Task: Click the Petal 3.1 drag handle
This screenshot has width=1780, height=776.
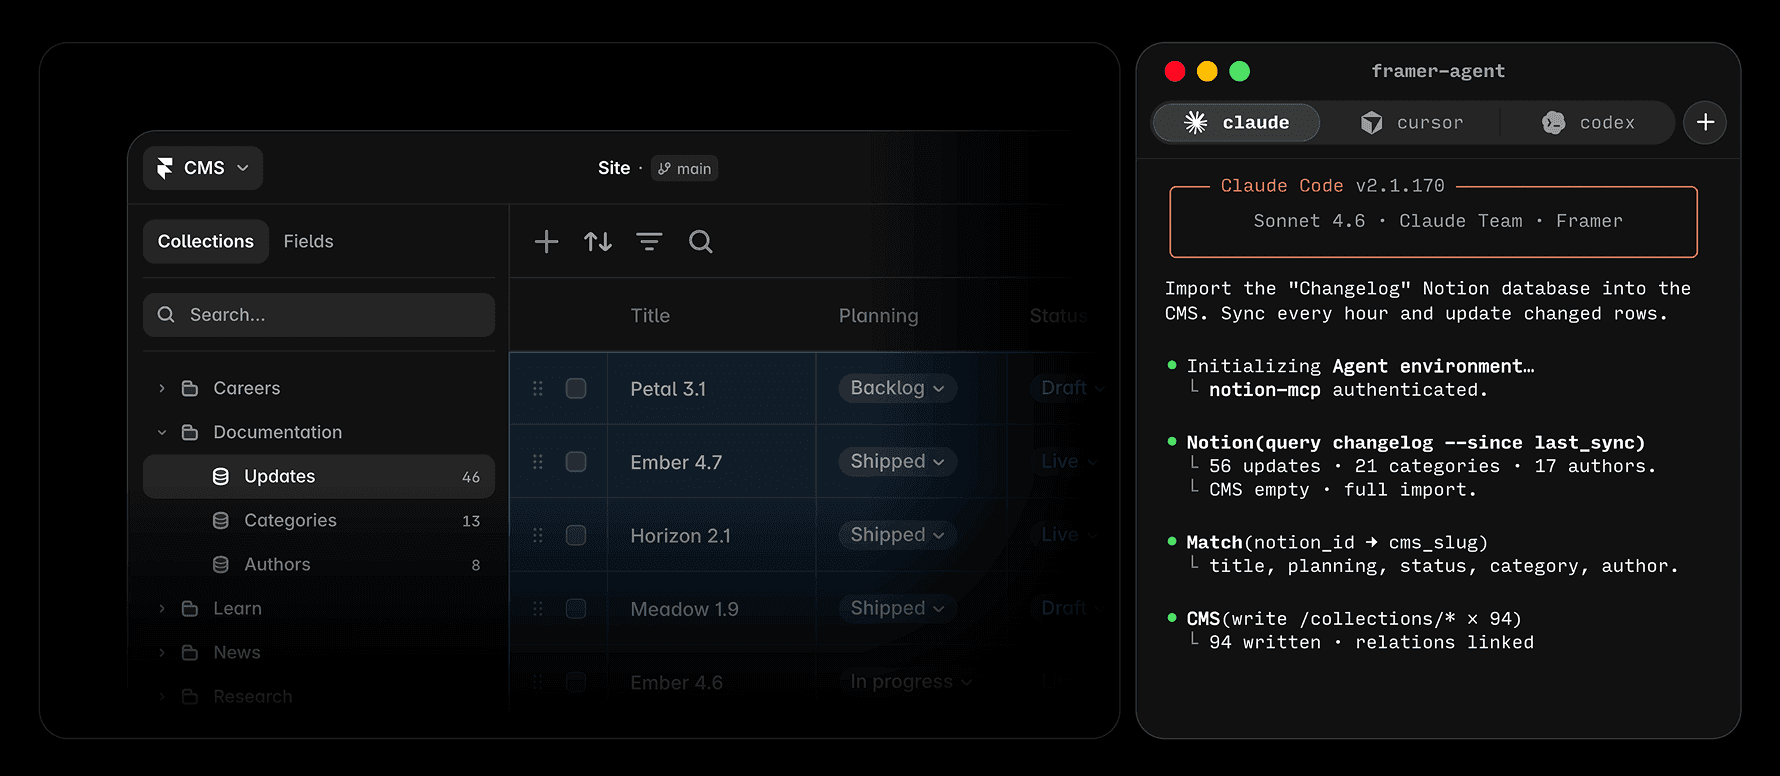Action: (538, 388)
